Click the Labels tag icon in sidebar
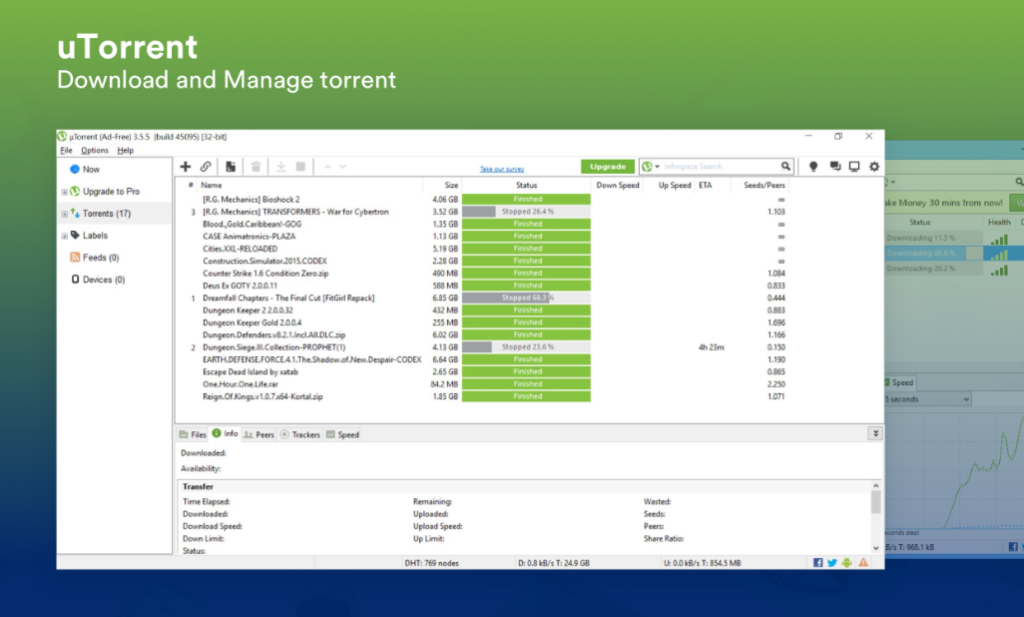The width and height of the screenshot is (1024, 617). tap(75, 235)
